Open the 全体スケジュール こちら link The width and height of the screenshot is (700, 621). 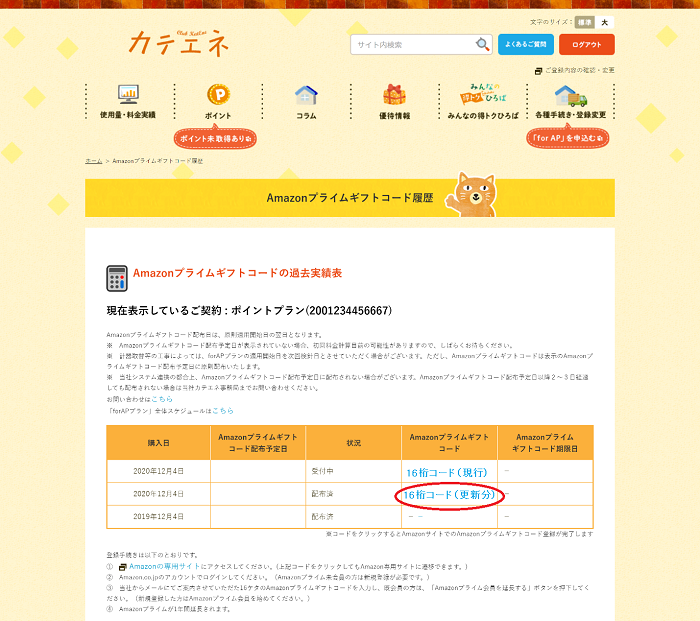pos(223,411)
